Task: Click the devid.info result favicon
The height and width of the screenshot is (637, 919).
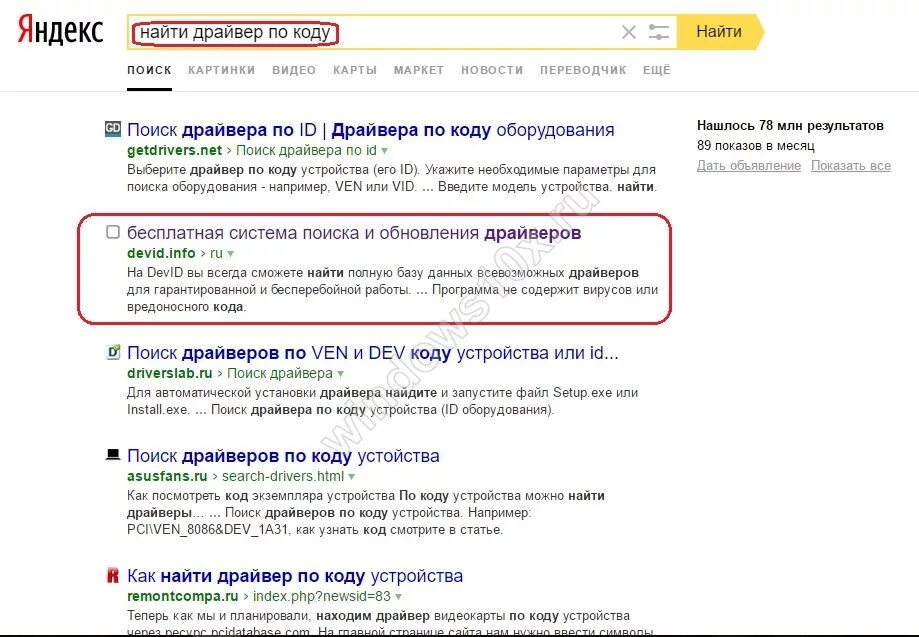Action: point(113,232)
